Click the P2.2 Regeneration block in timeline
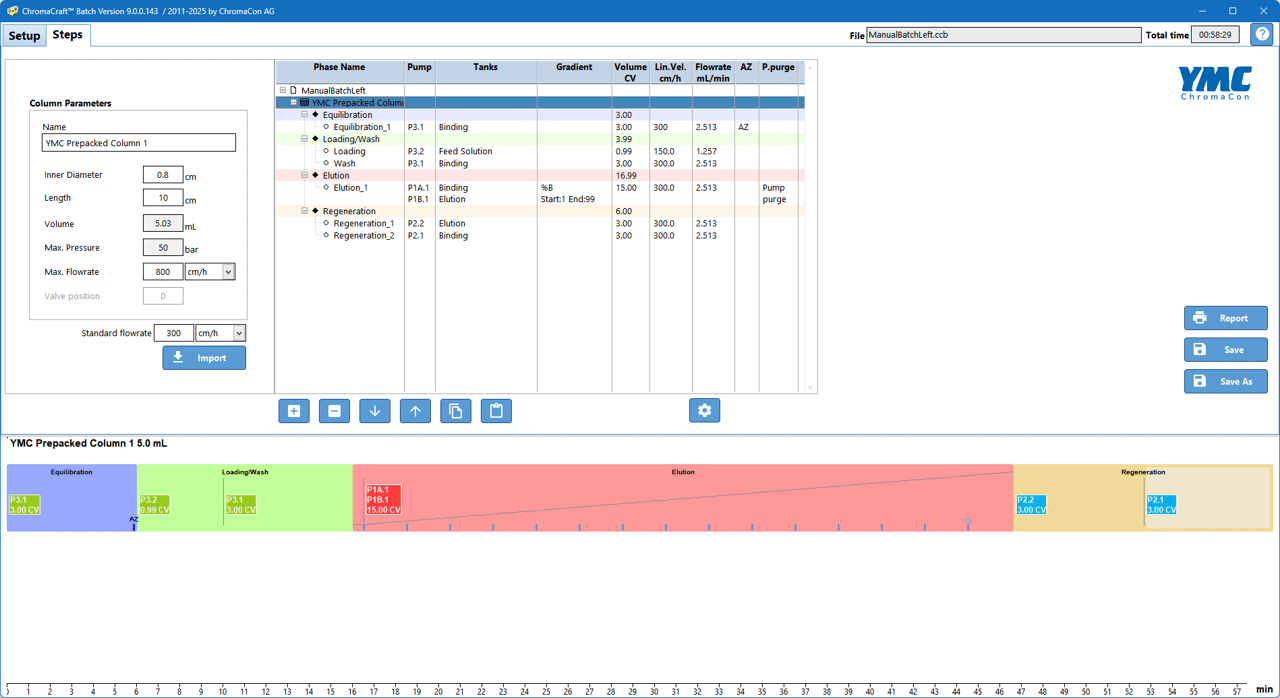 [x=1031, y=505]
